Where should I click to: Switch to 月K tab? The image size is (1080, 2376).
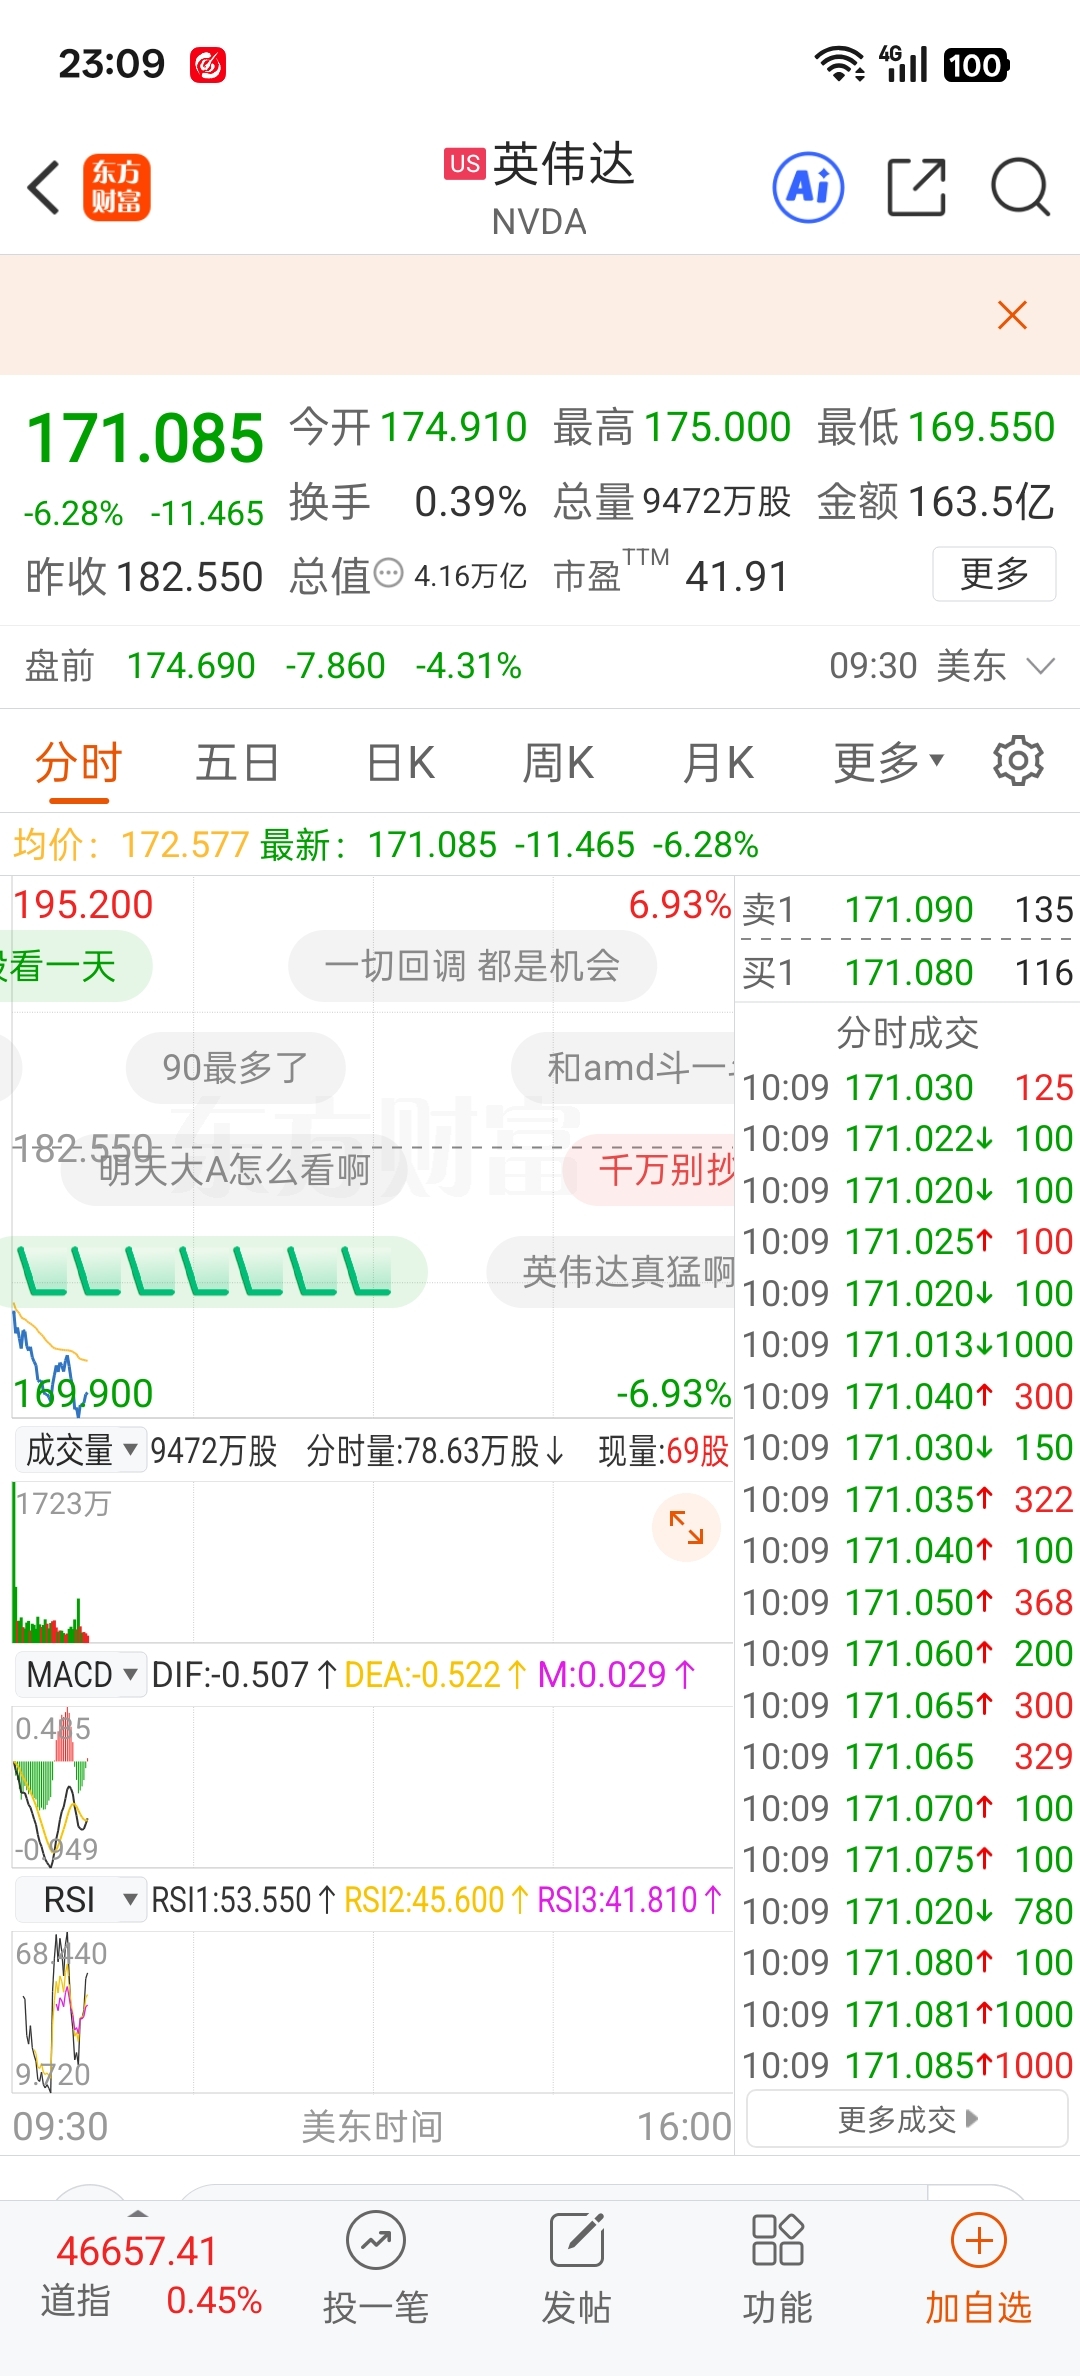pos(718,763)
